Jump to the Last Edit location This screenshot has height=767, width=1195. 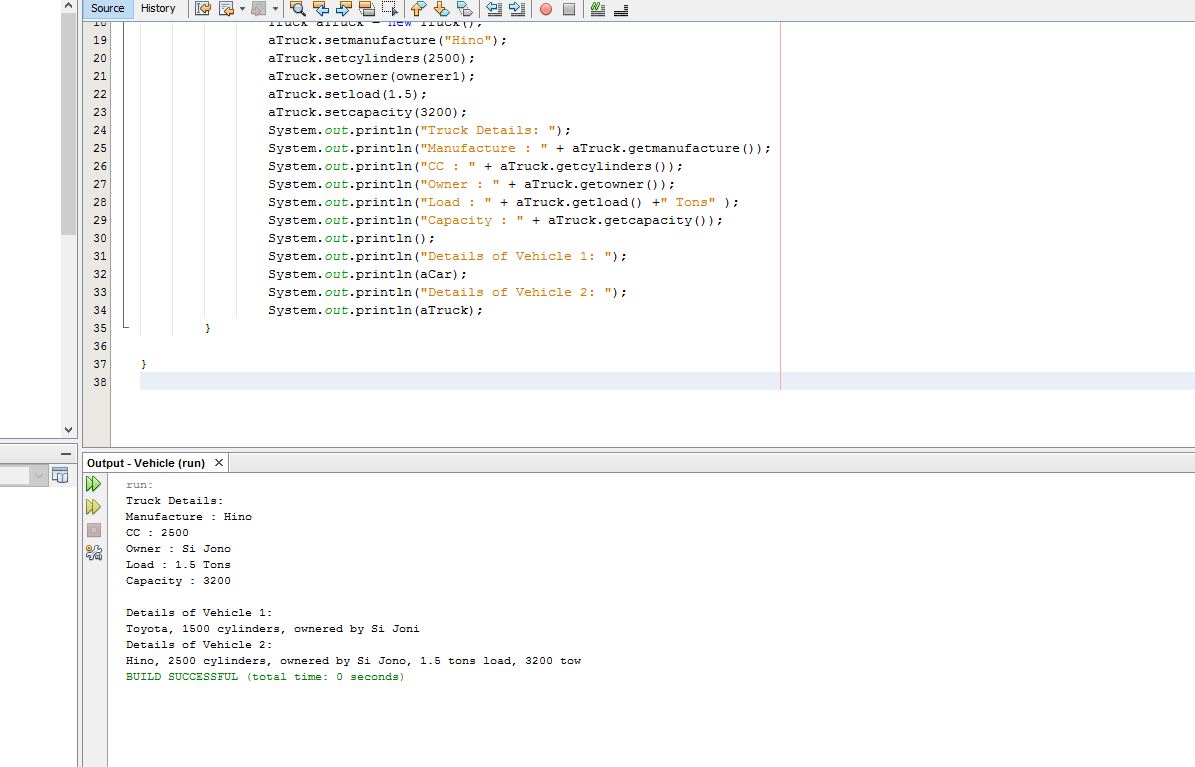(x=203, y=9)
